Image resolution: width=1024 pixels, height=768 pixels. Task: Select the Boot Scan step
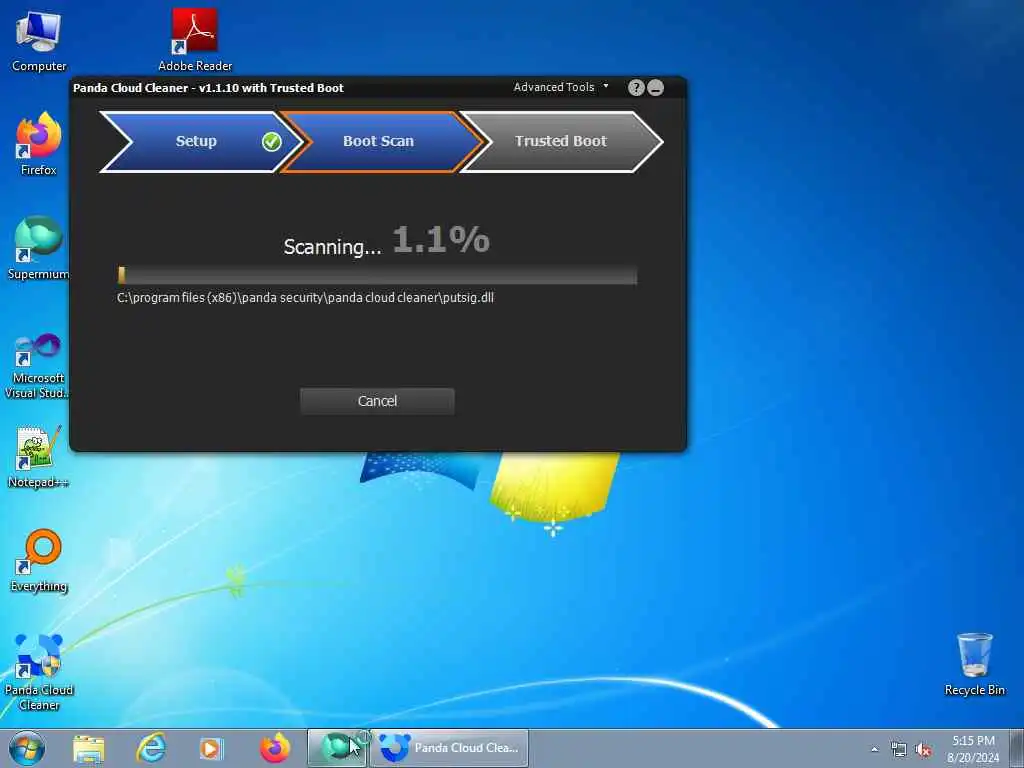tap(383, 142)
